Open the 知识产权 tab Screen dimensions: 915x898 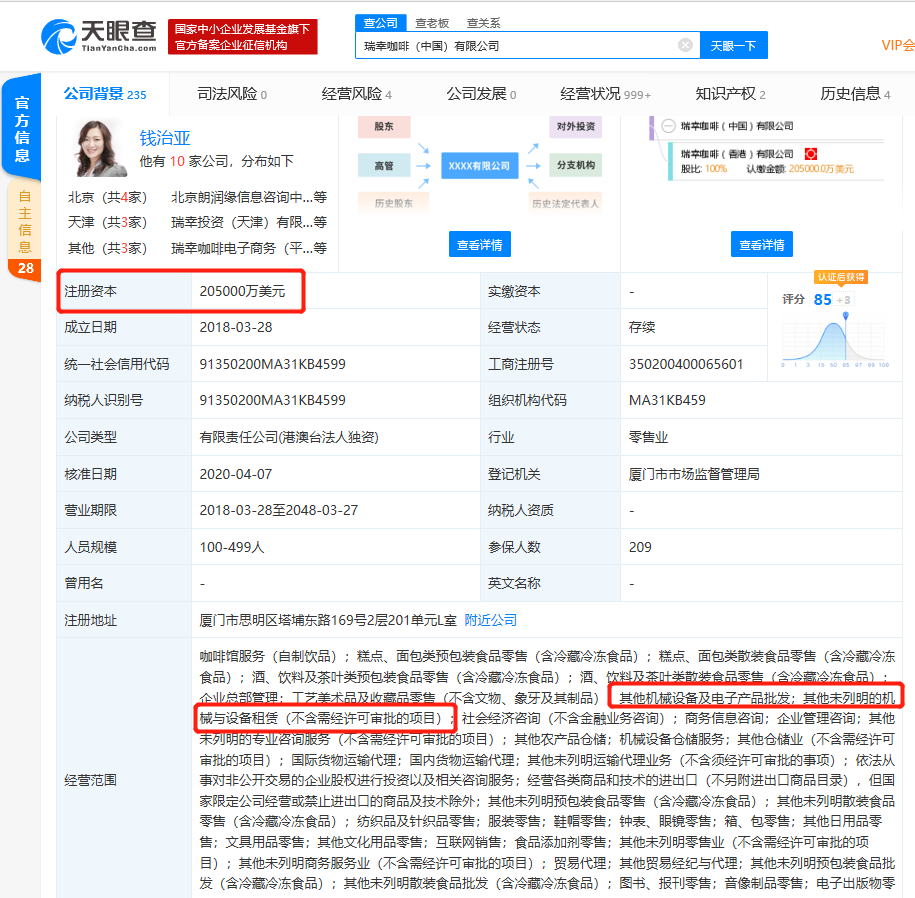(x=729, y=94)
